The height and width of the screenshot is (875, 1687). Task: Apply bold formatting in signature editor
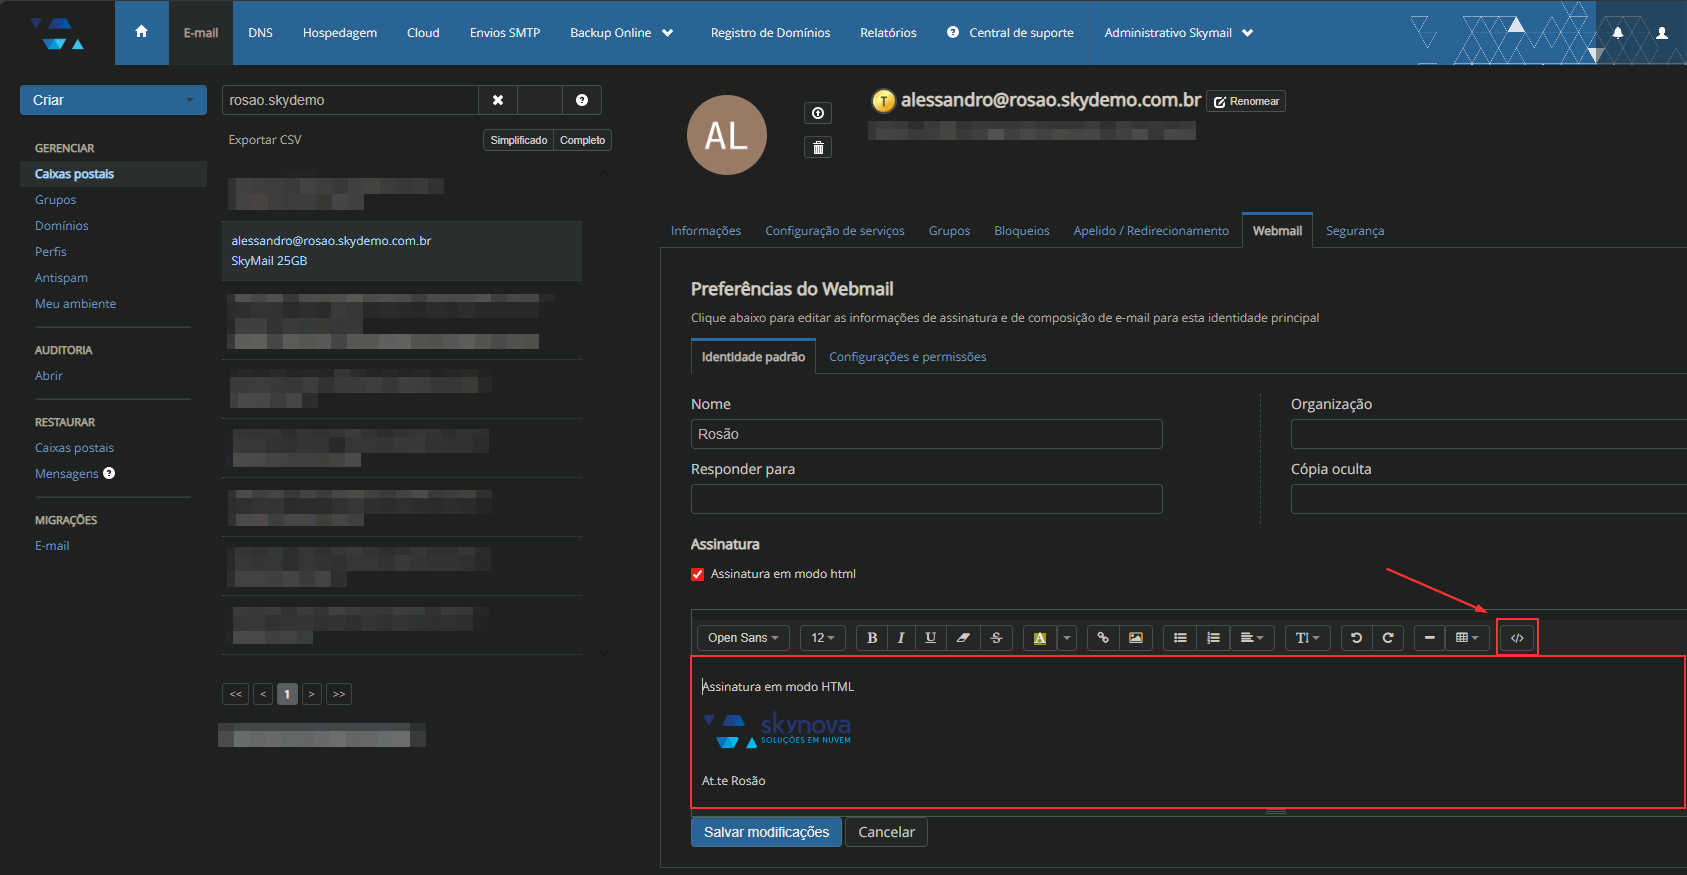(x=871, y=638)
